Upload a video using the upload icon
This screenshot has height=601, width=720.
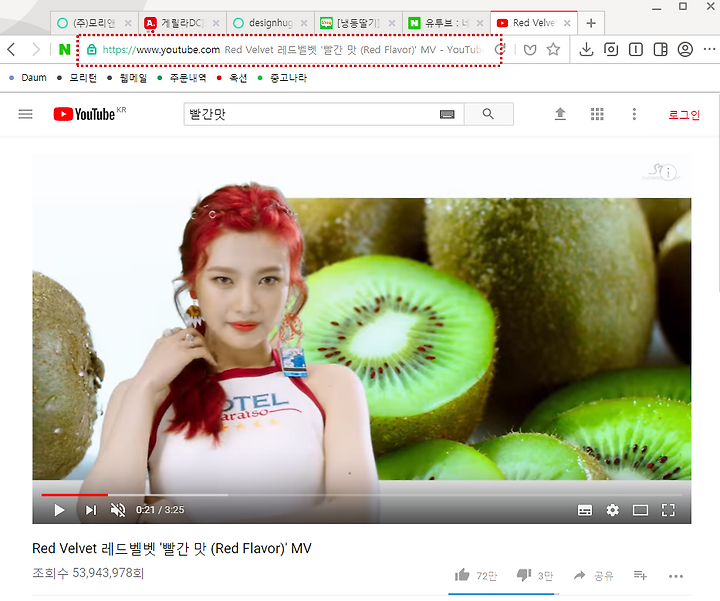560,114
